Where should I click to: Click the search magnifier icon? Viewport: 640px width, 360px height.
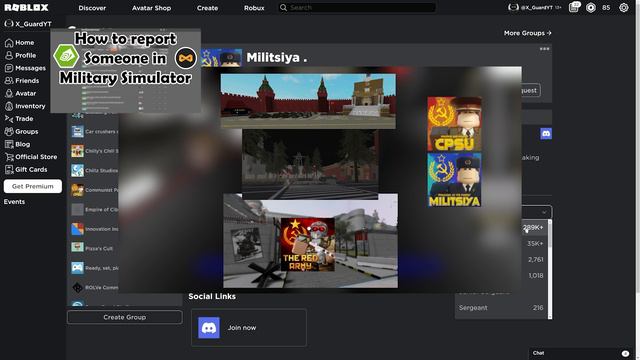[283, 7]
